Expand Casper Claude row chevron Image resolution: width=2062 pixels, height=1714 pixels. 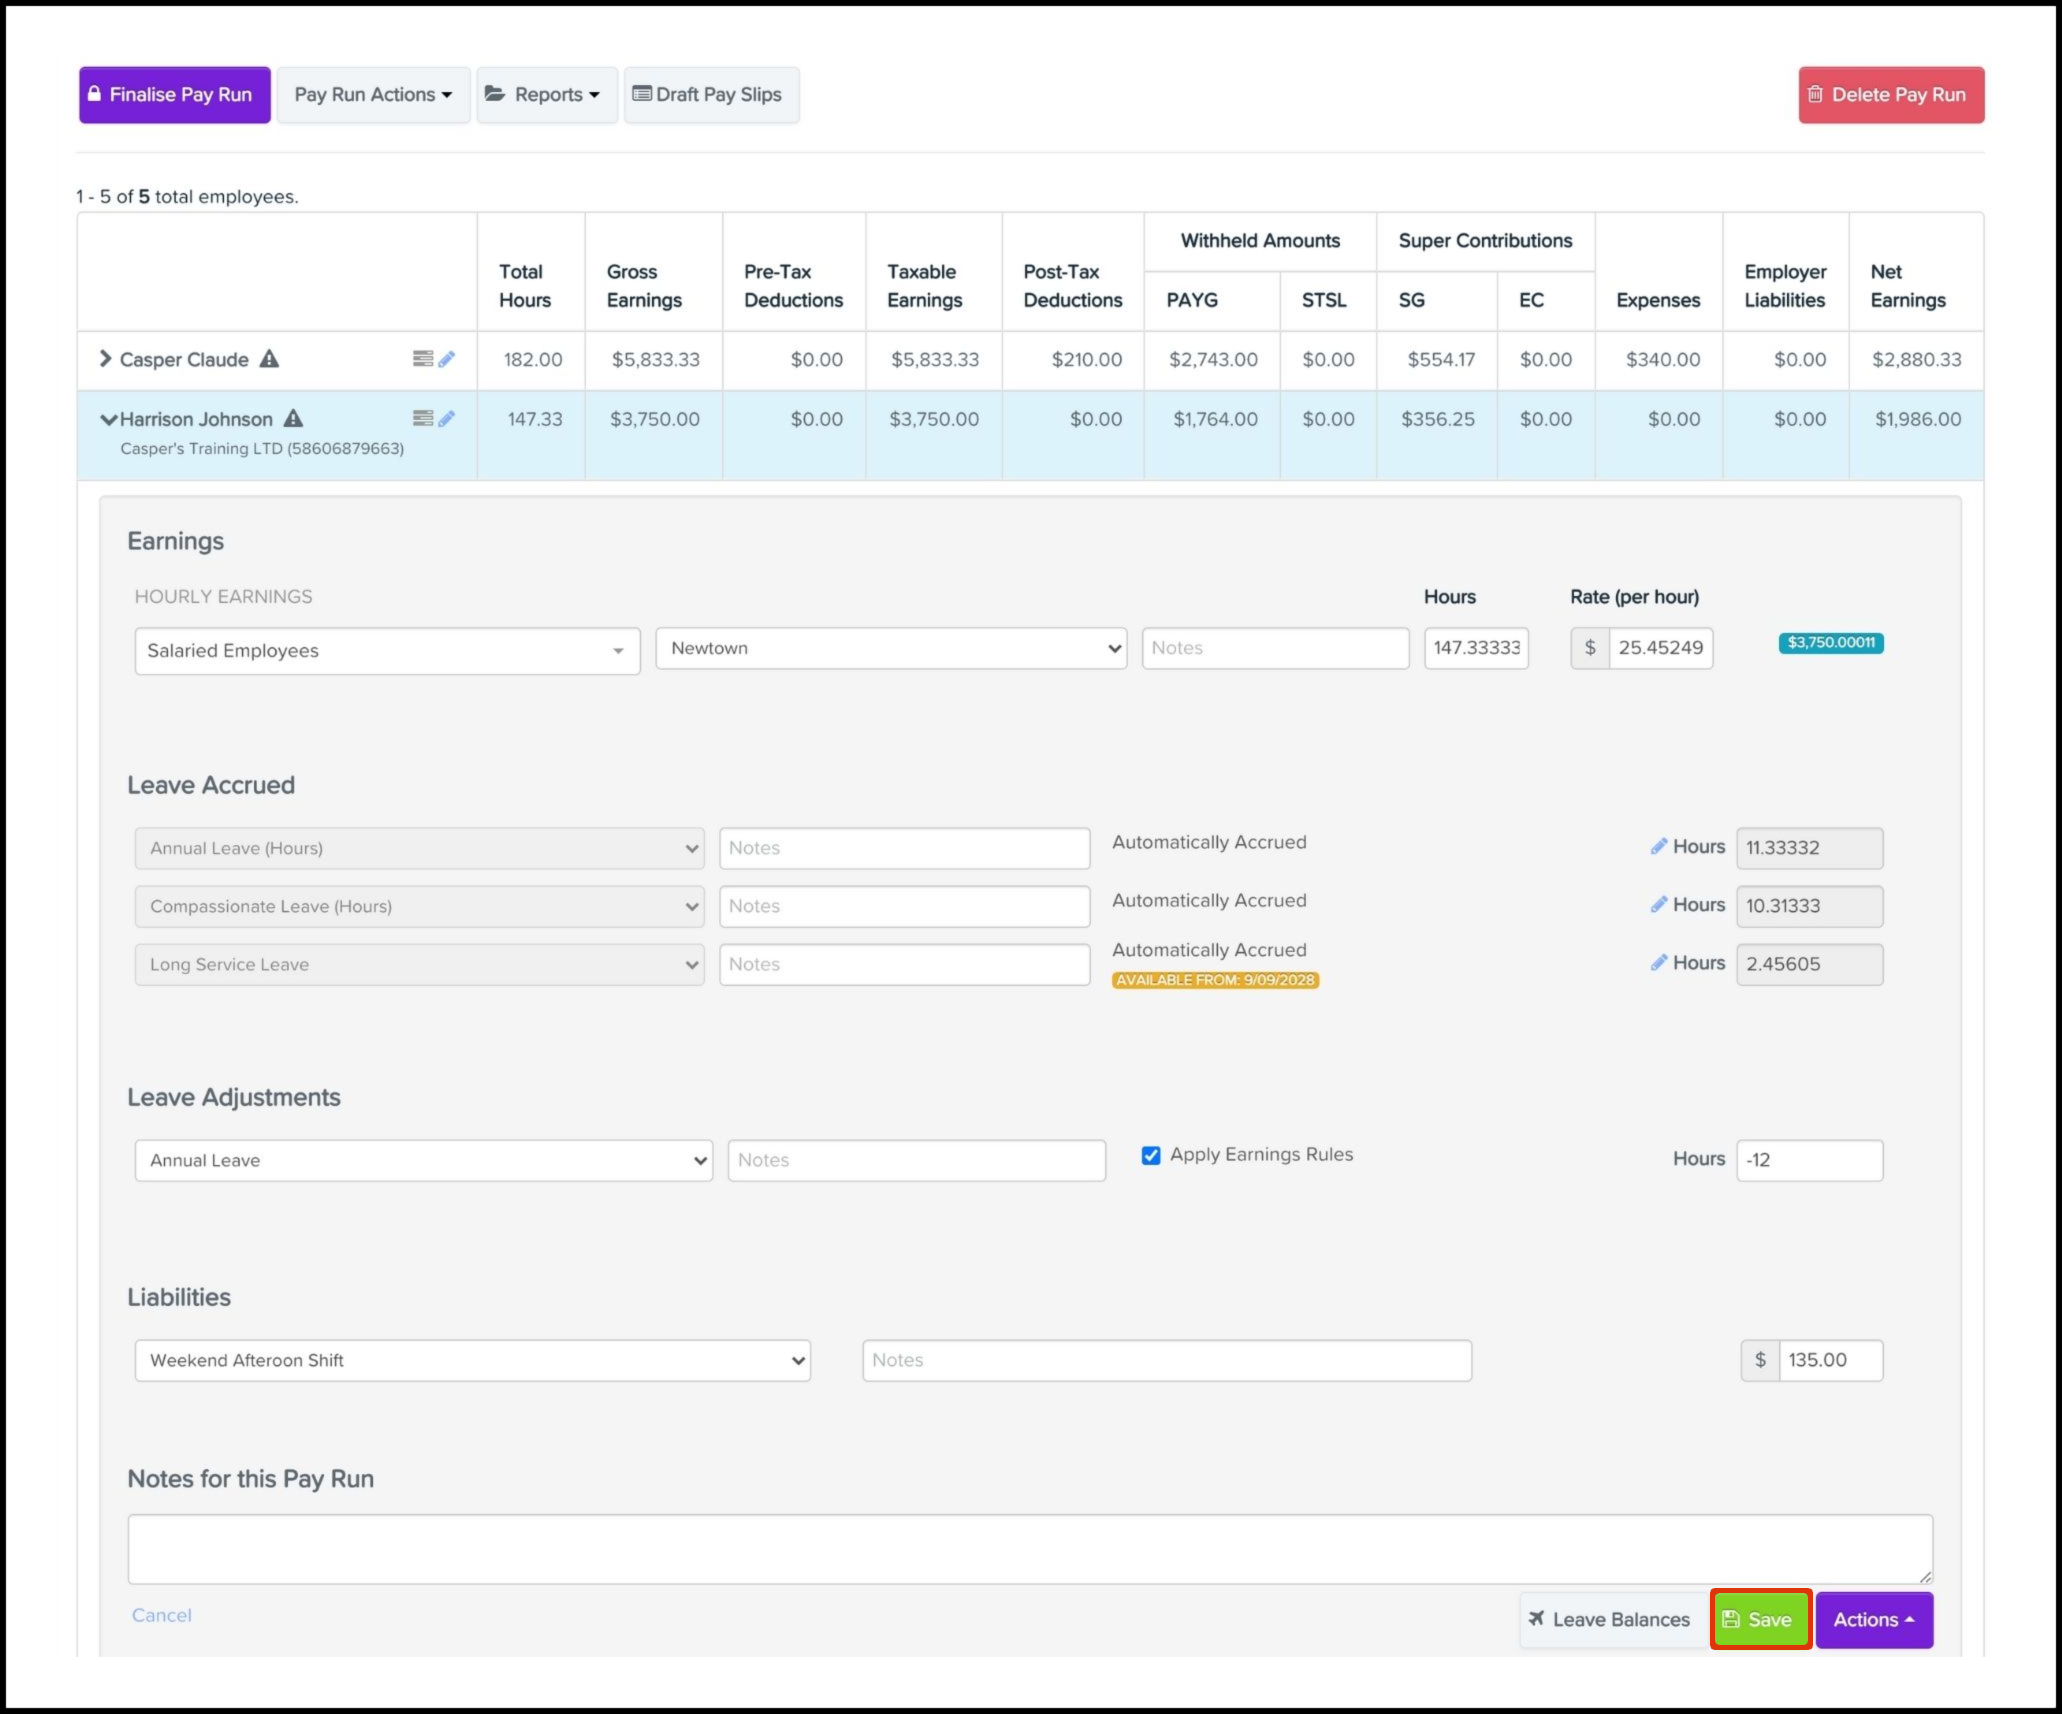tap(105, 358)
